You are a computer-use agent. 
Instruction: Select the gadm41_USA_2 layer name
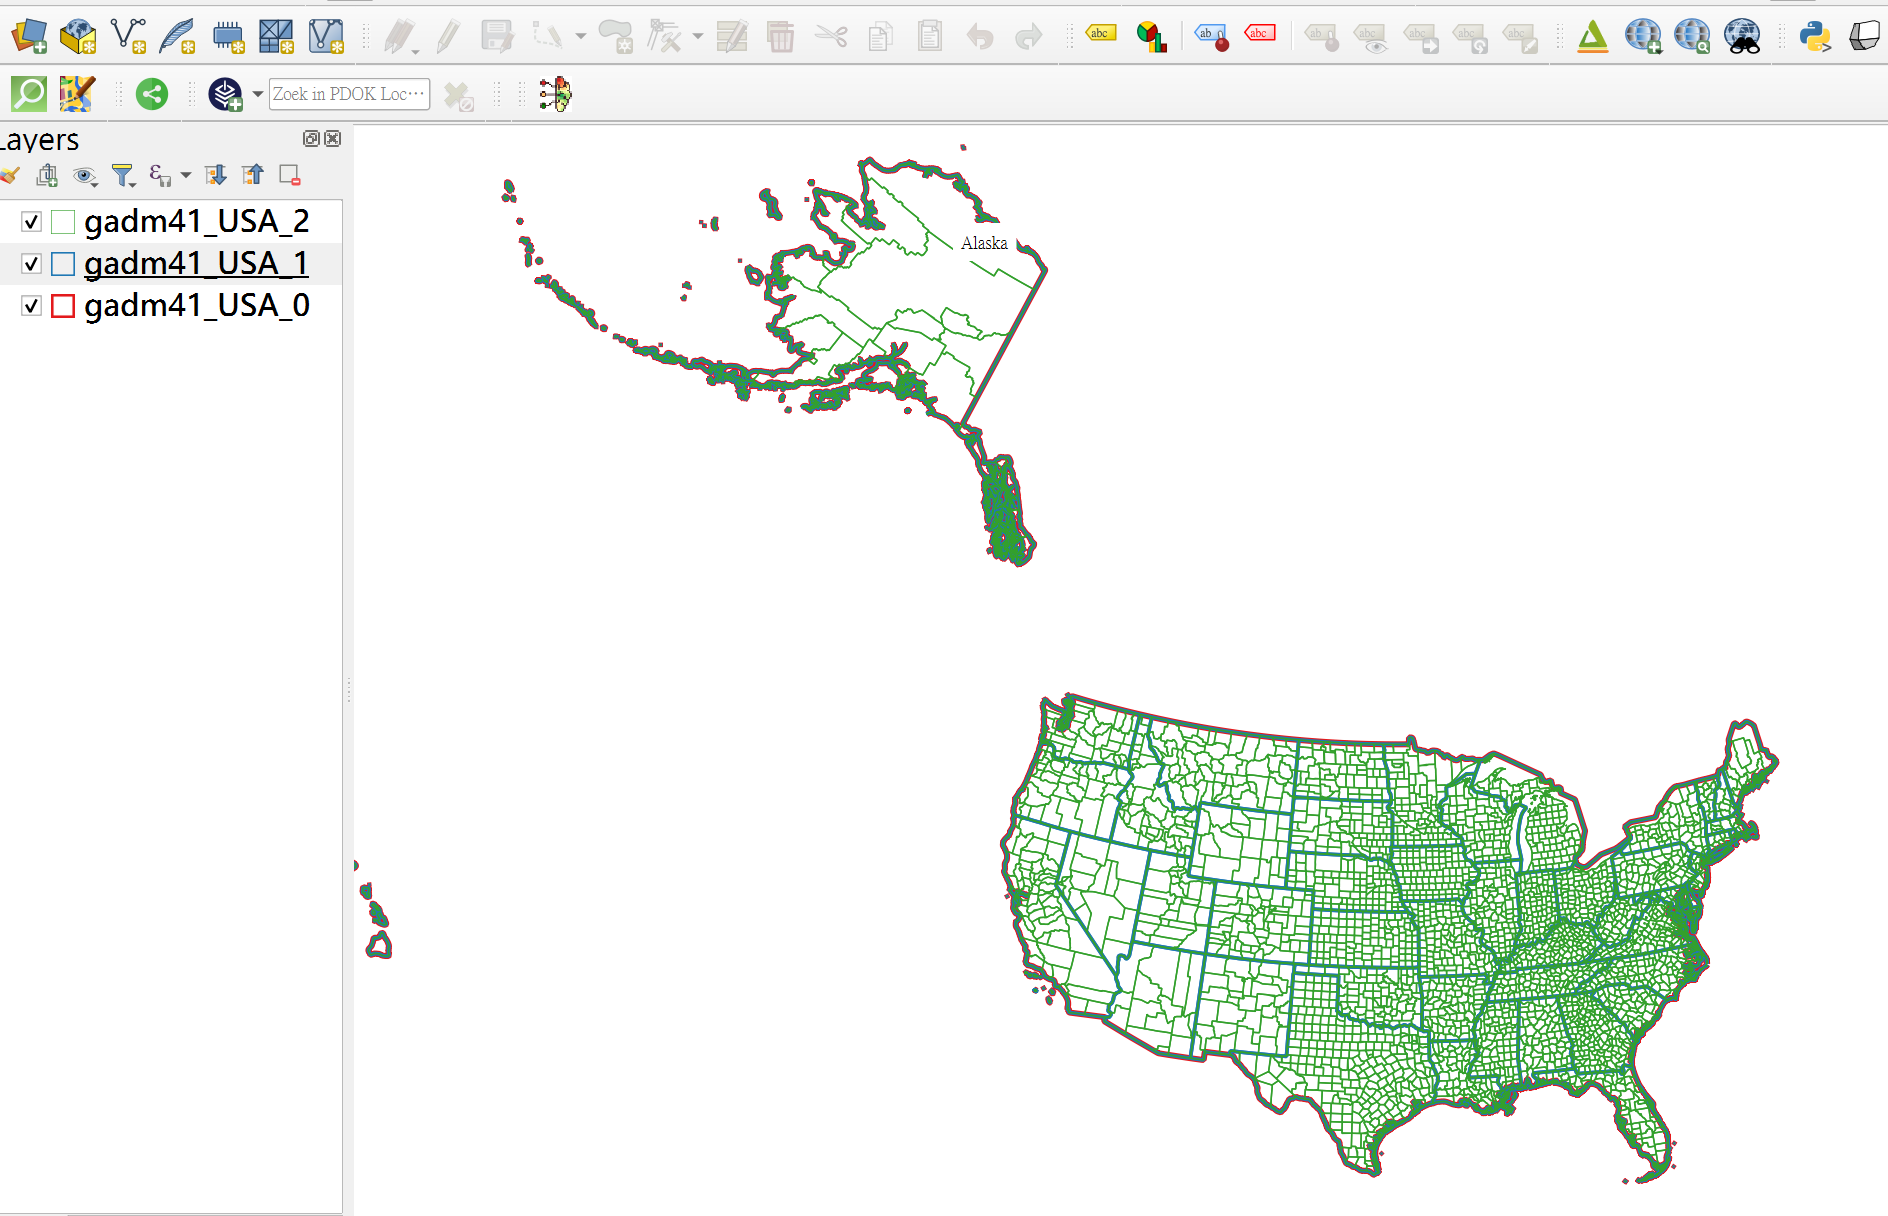(197, 222)
